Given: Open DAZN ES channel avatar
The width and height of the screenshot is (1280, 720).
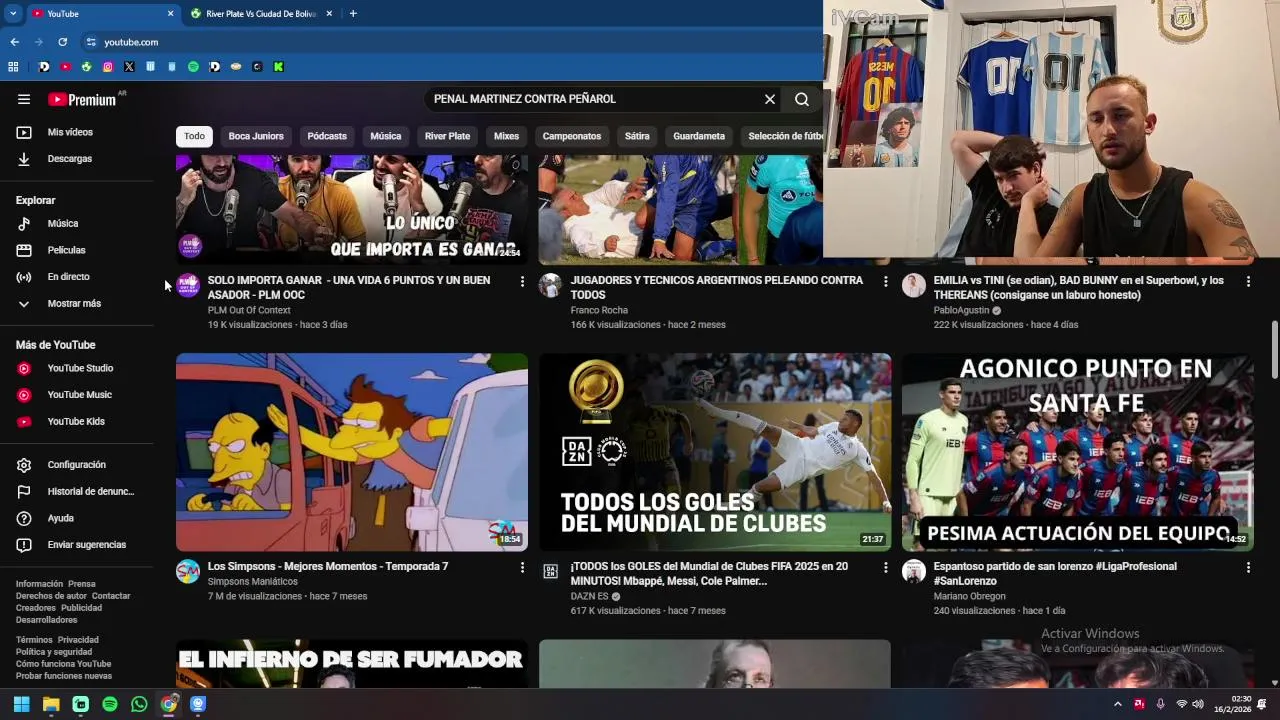Looking at the screenshot, I should coord(550,571).
